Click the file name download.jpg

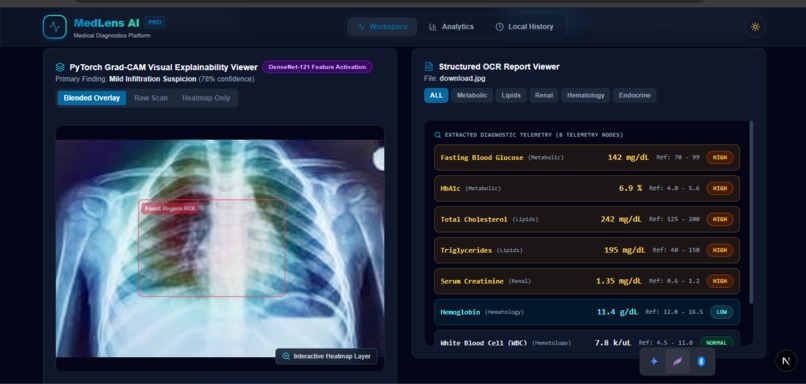coord(462,79)
